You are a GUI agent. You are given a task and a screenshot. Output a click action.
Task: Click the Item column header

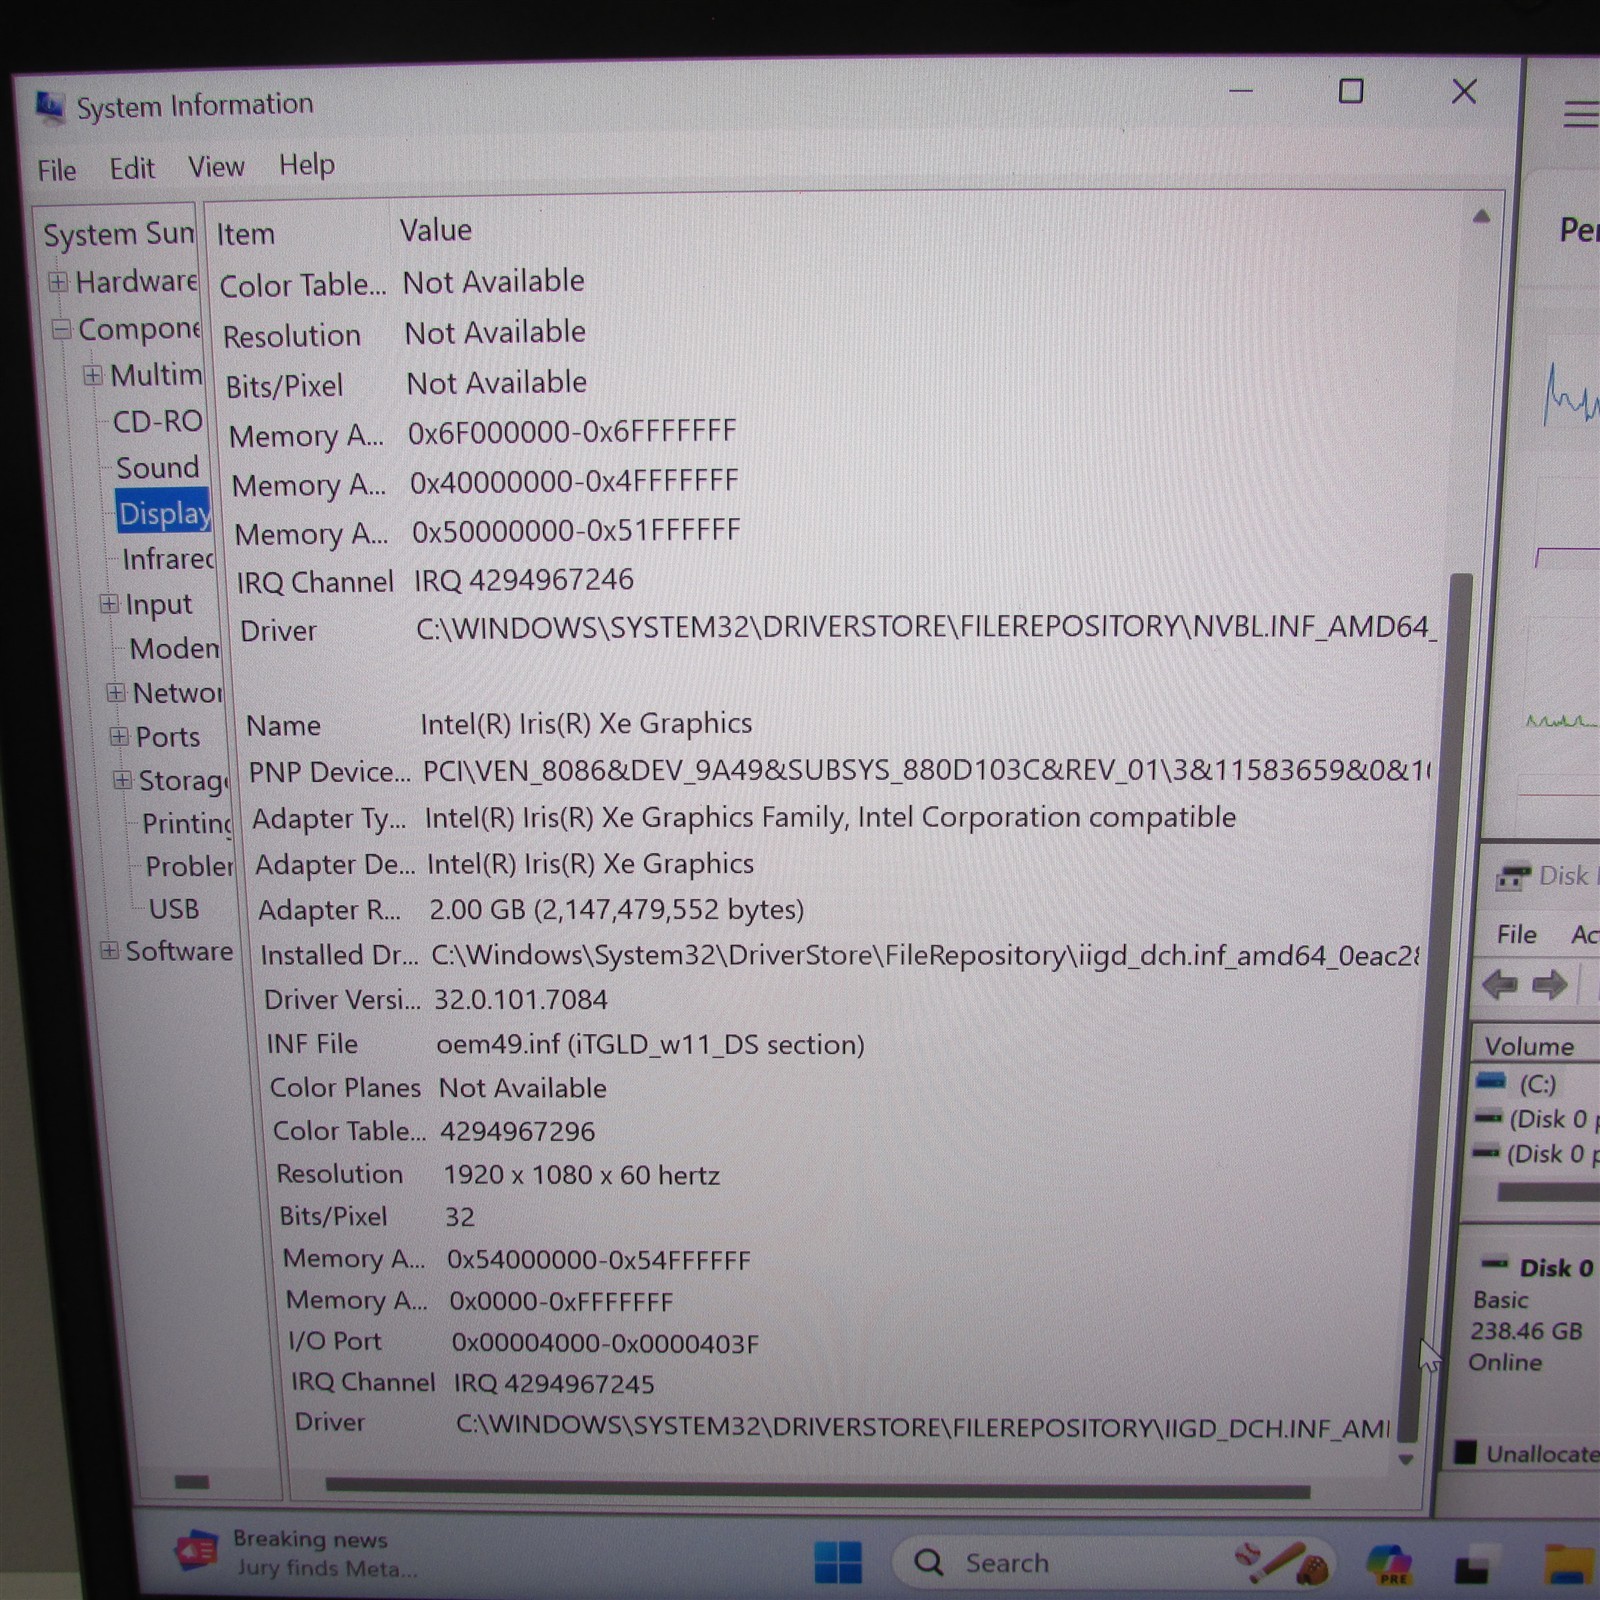coord(246,234)
